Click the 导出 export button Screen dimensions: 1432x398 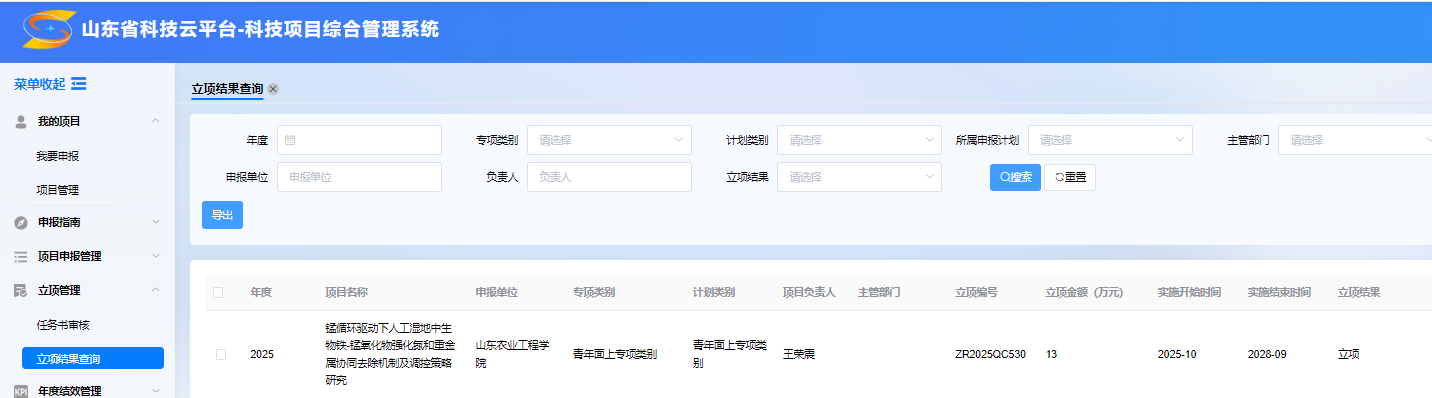(x=222, y=215)
